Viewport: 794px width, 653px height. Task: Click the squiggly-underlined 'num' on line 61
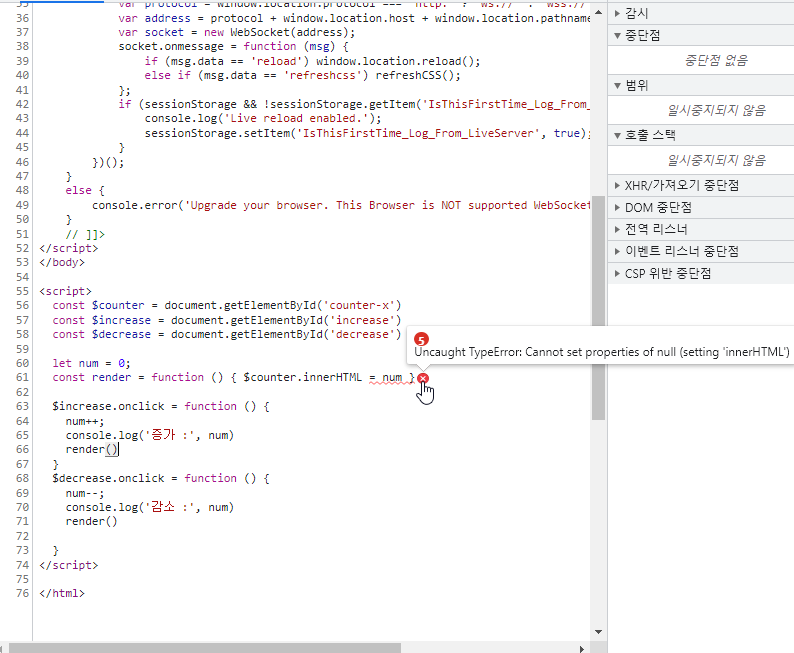[x=392, y=378]
